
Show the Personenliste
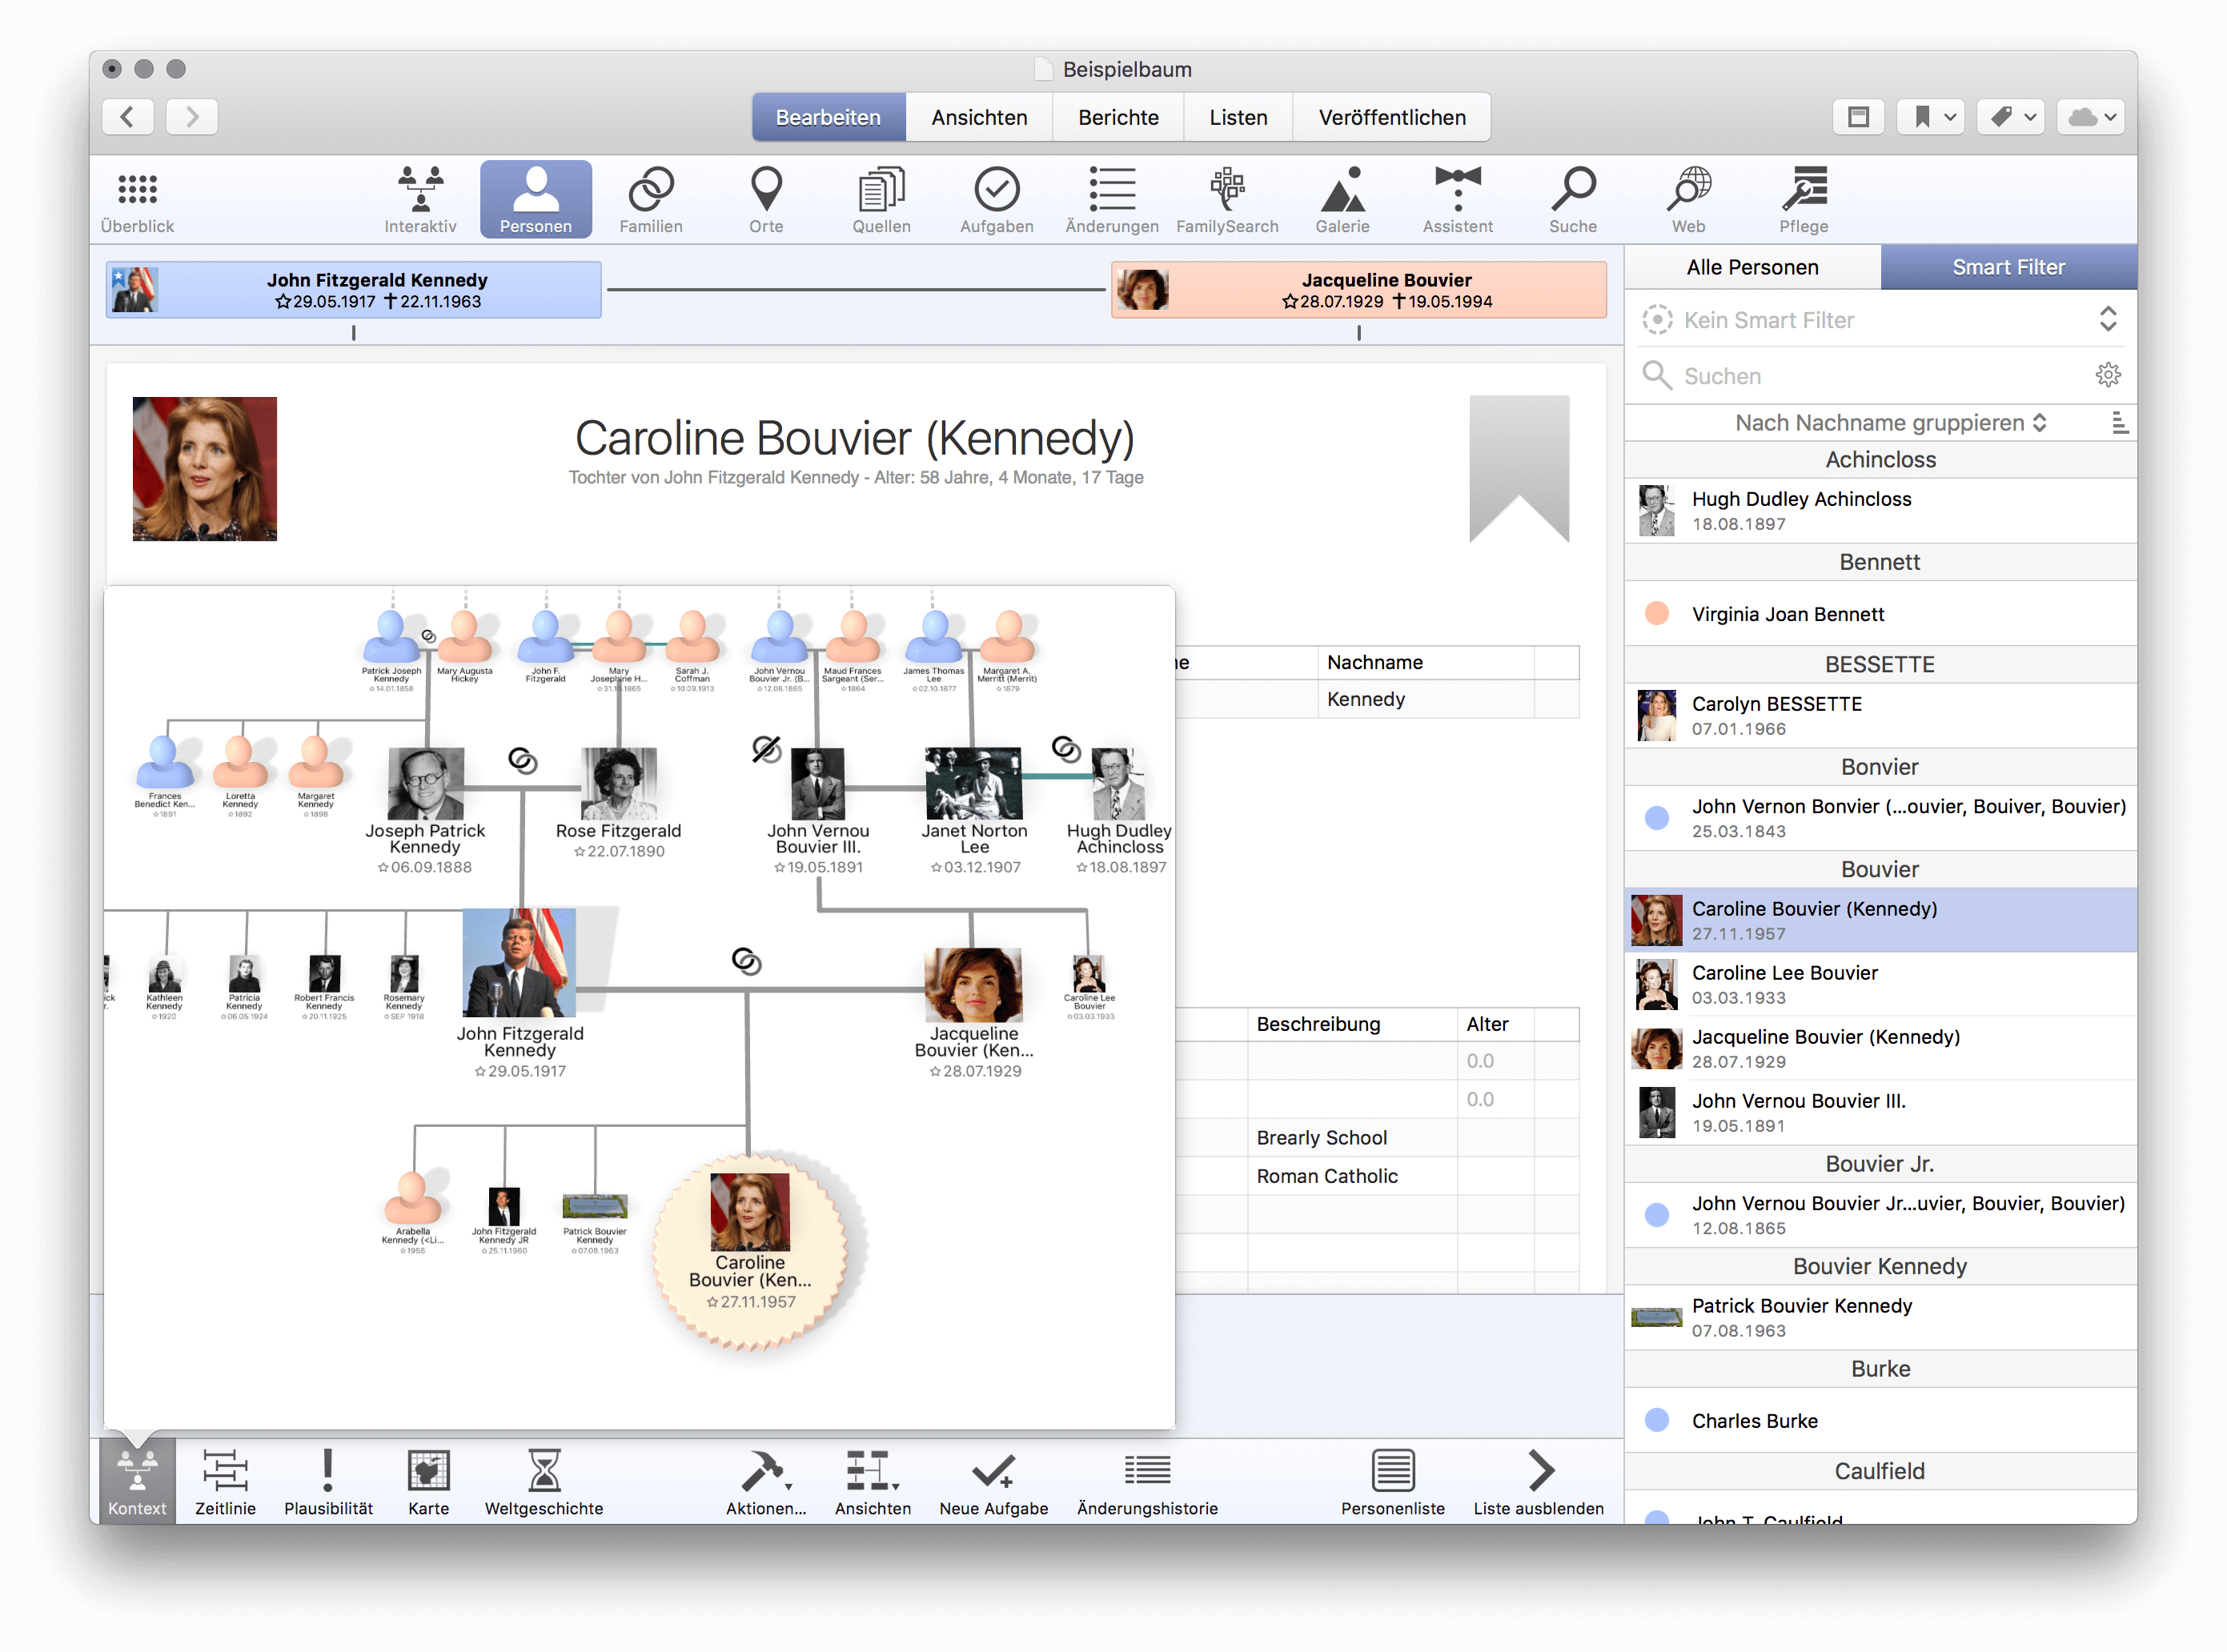coord(1392,1482)
